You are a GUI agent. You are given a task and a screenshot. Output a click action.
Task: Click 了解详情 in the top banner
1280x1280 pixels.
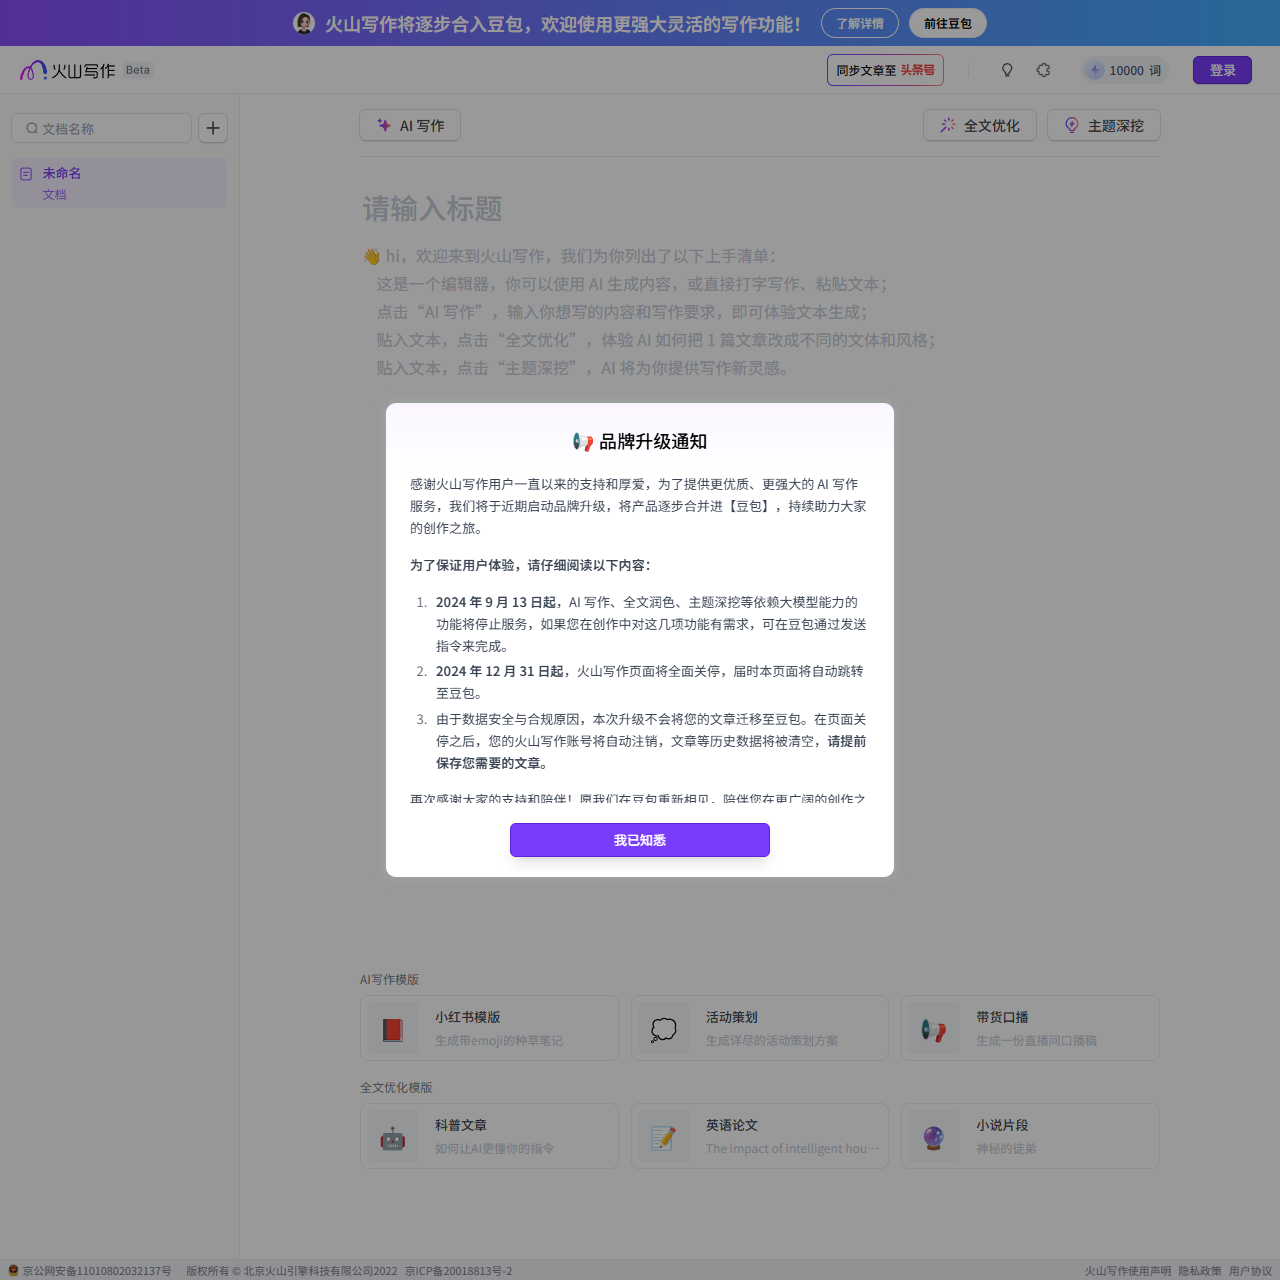[x=860, y=23]
